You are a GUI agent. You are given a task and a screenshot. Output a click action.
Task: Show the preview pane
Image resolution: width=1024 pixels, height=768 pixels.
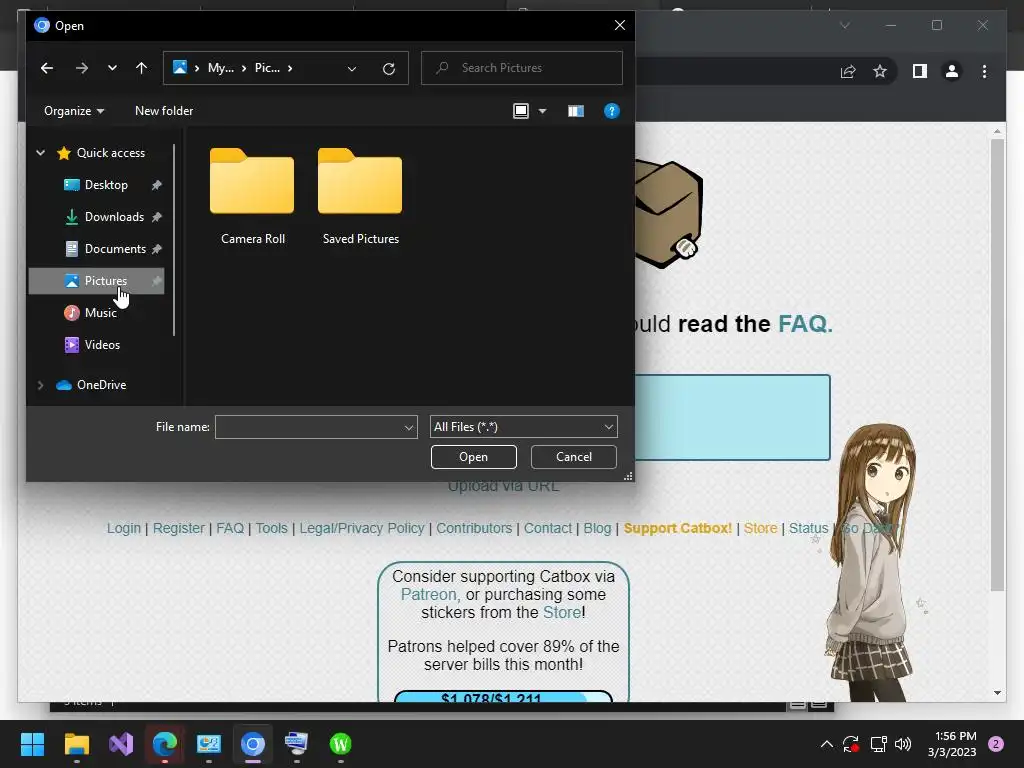pyautogui.click(x=575, y=111)
